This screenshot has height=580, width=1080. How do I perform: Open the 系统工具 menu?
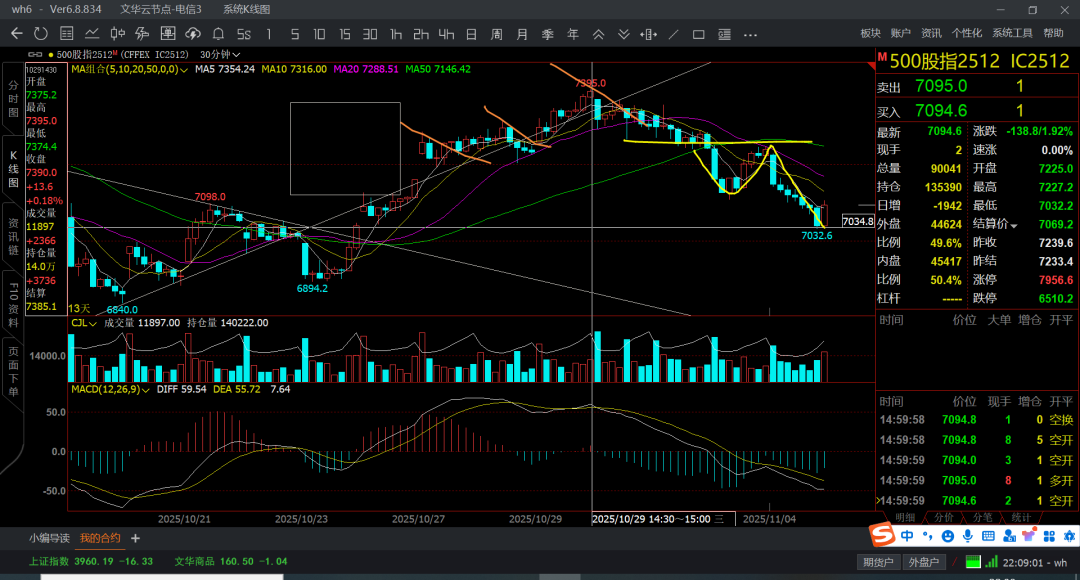coord(1011,33)
